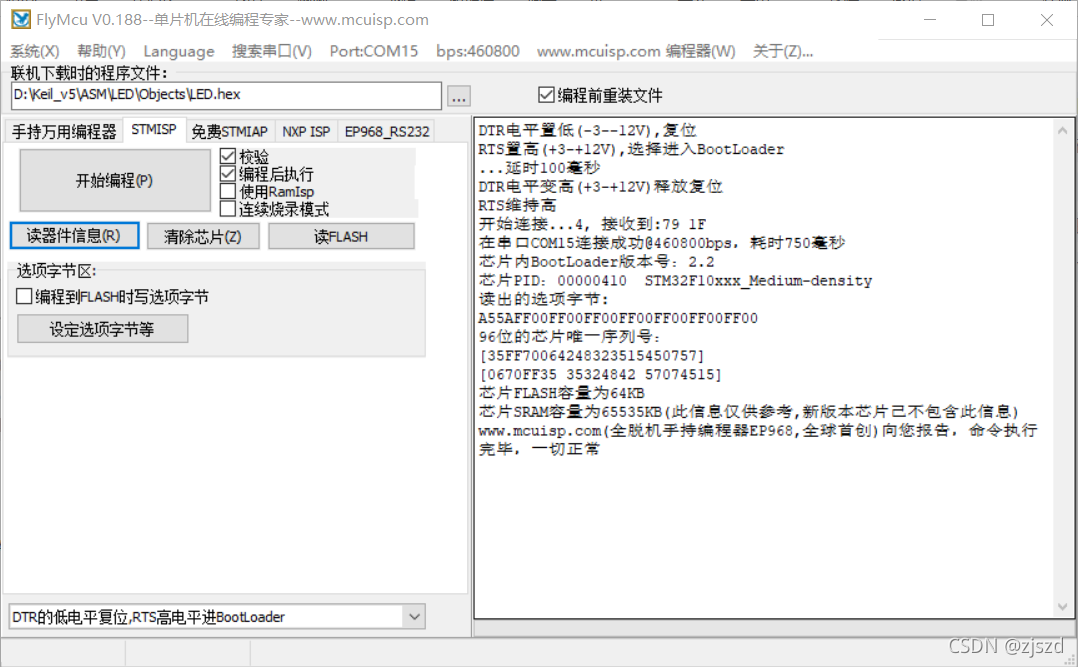Screen dimensions: 1078x667
Task: Click log line RTS维持高
Action: 517,206
